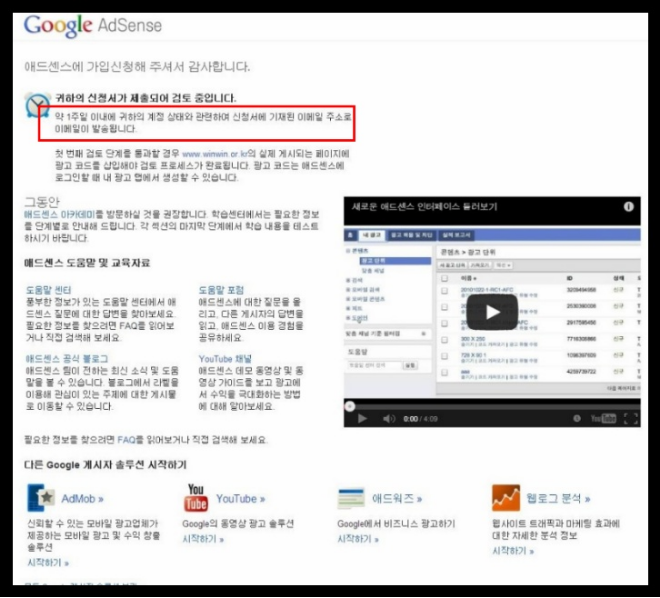Click the small play button in the video controls

pos(362,419)
